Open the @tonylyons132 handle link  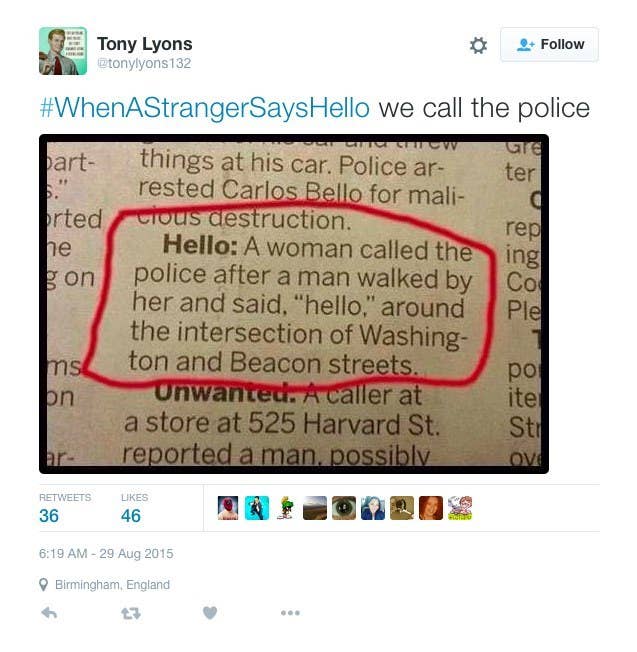point(144,63)
